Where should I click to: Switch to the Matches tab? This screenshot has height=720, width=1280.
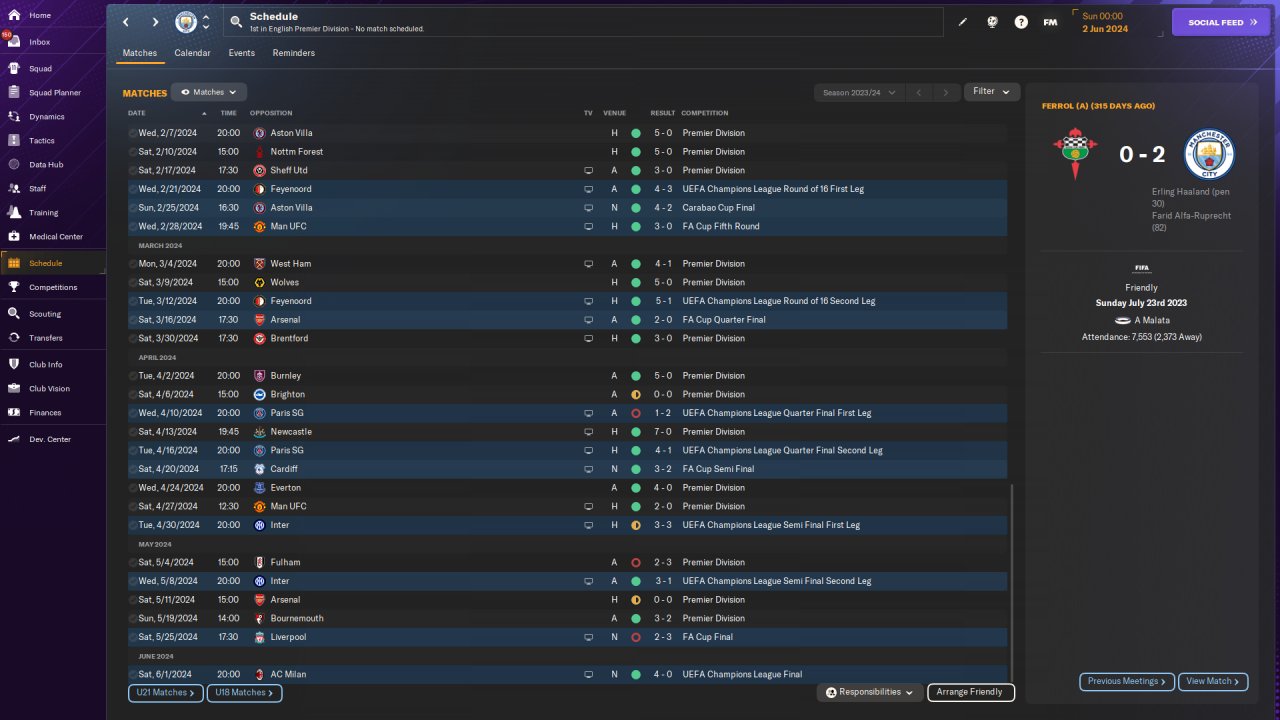pos(140,53)
